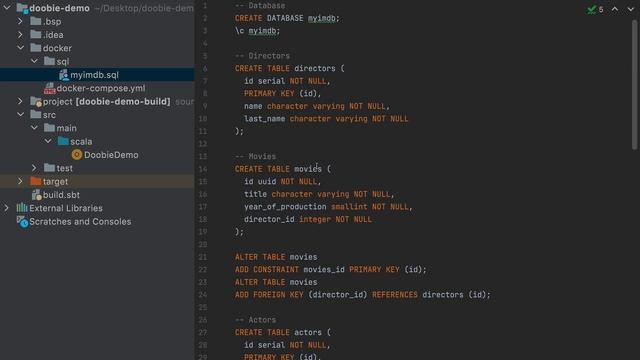Viewport: 640px width, 360px height.
Task: Click the doobie-demo project module icon
Action: tap(22, 8)
